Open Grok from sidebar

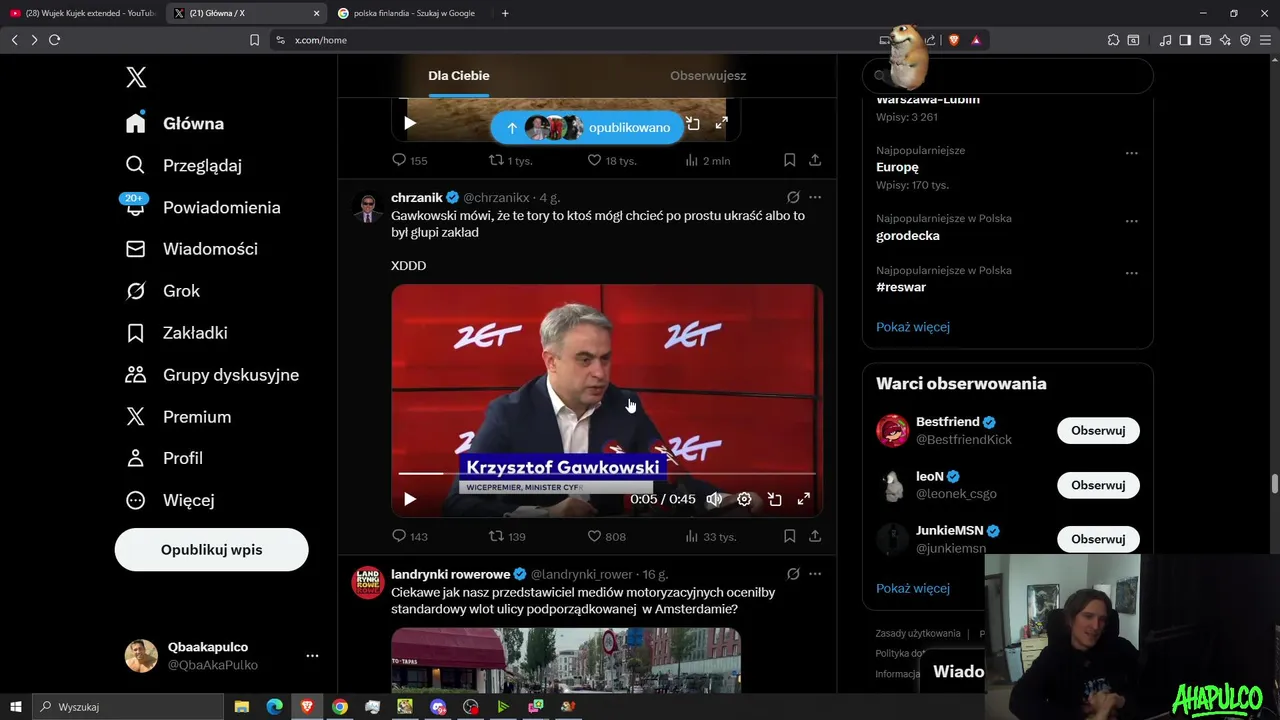(x=162, y=291)
